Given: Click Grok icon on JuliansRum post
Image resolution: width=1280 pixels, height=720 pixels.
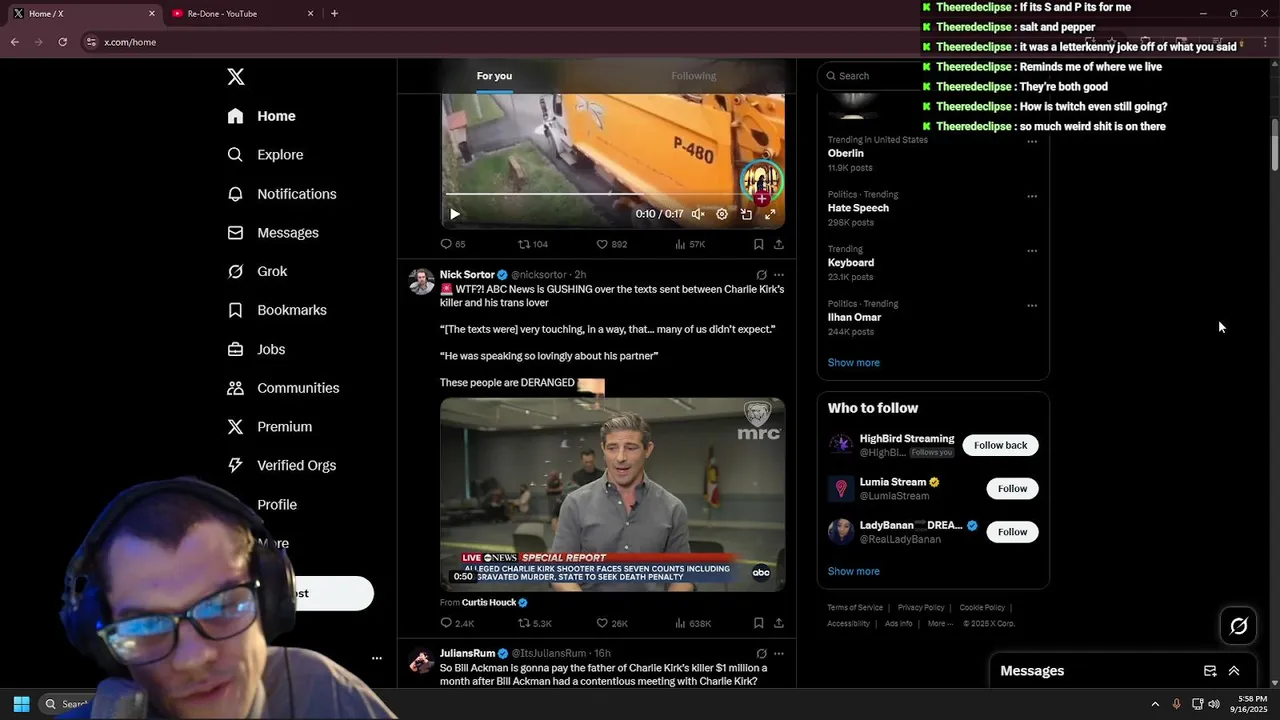Looking at the screenshot, I should click(761, 654).
